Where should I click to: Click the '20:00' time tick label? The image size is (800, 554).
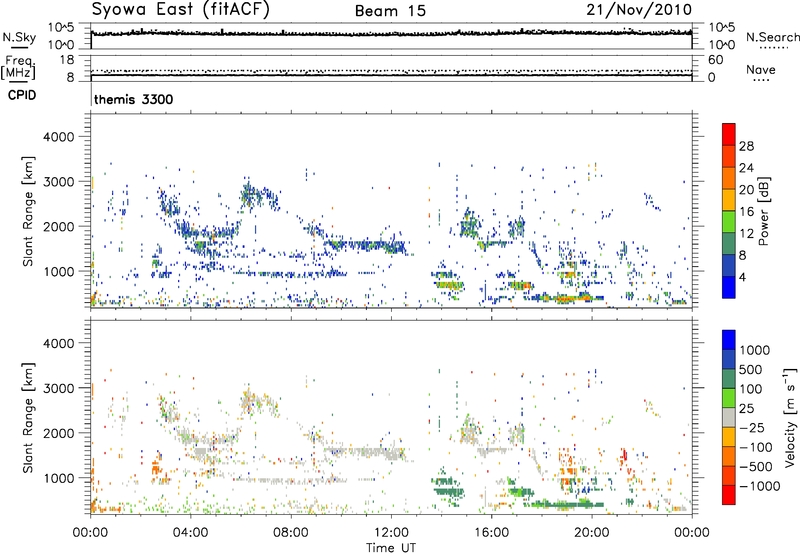[x=591, y=533]
